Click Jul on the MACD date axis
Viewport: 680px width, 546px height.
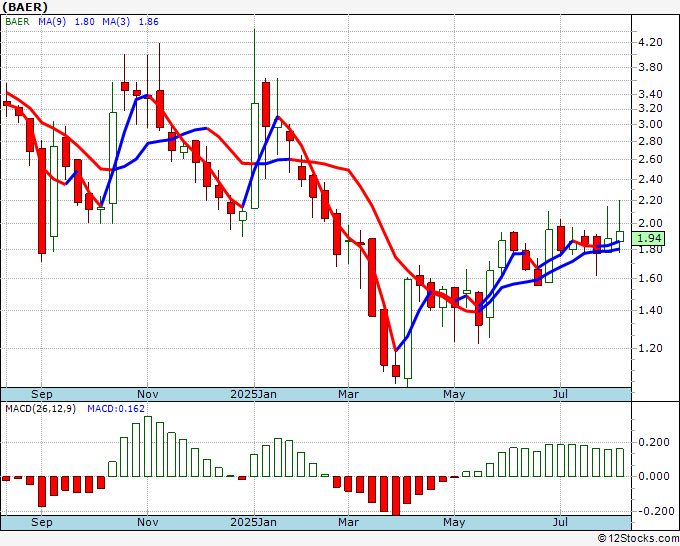560,522
